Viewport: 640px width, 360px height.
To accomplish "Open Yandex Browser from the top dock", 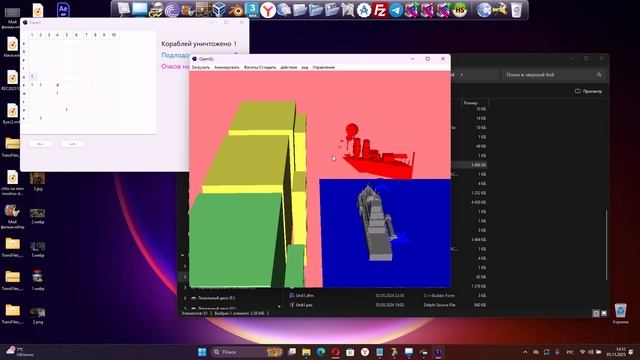I will pos(268,10).
